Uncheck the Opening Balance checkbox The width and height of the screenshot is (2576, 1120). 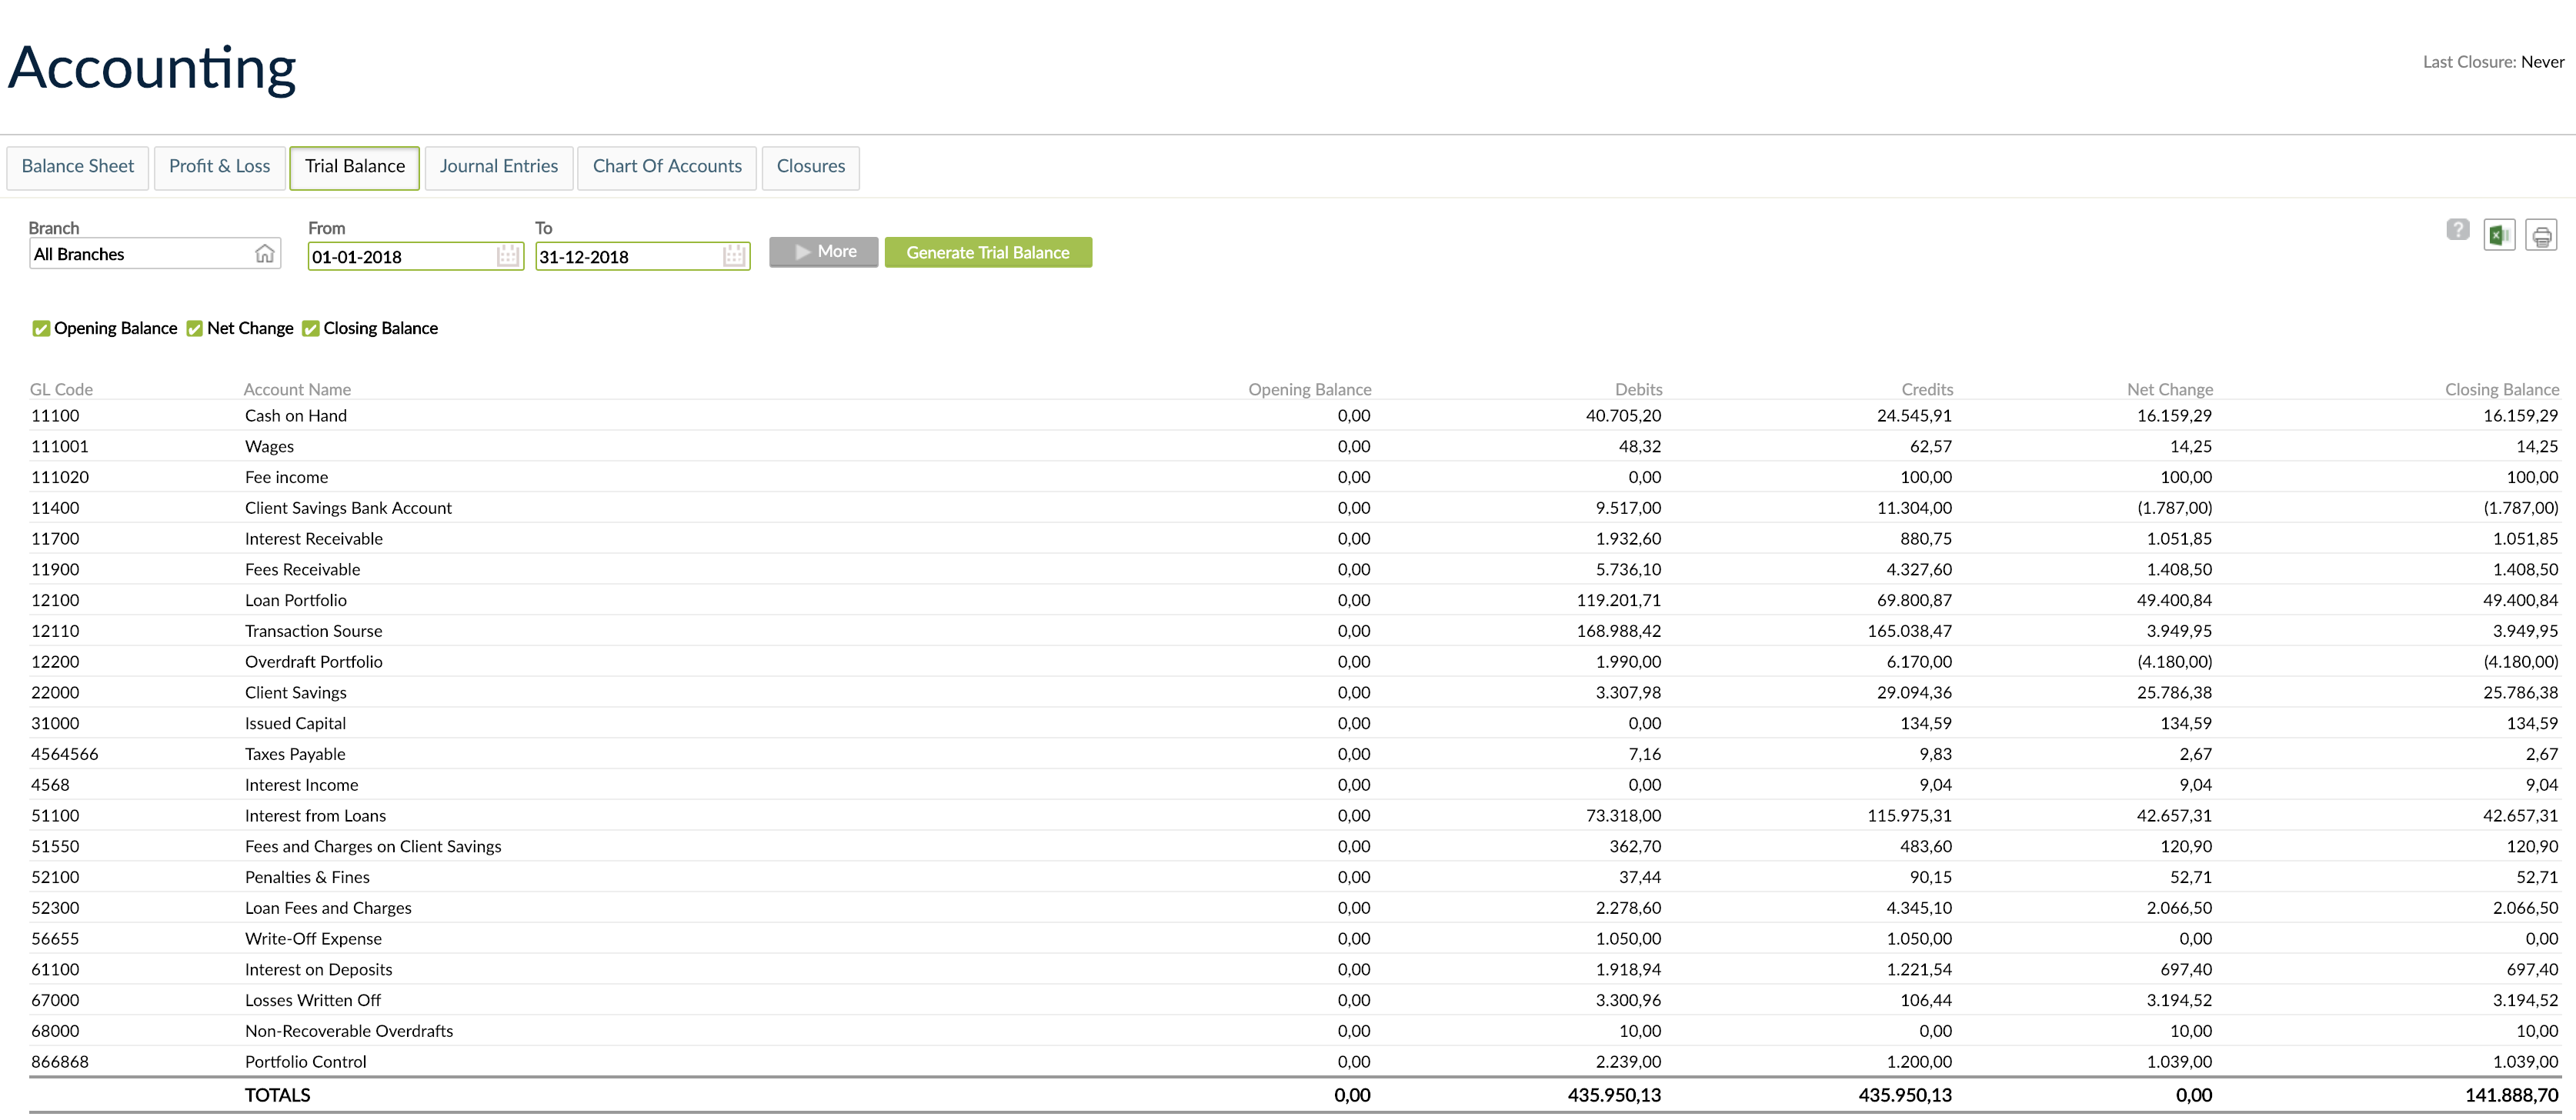pyautogui.click(x=41, y=328)
